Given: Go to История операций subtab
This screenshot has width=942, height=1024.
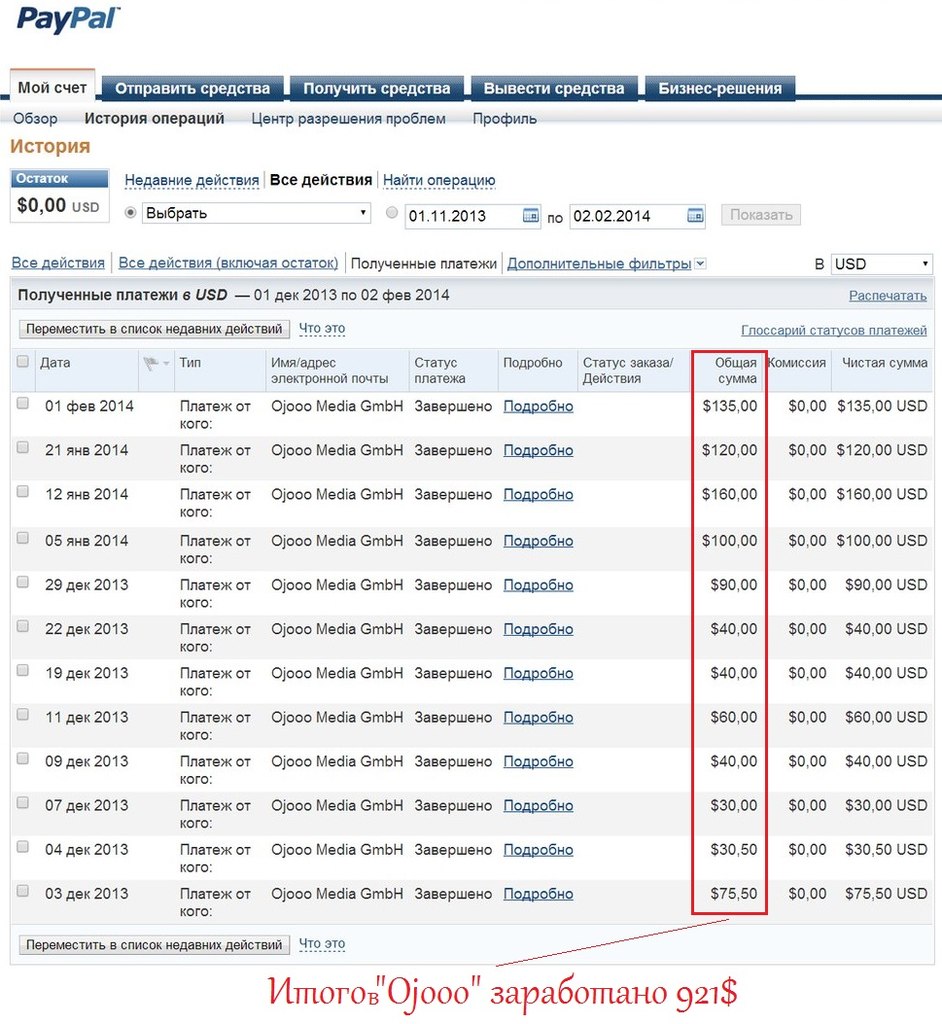Looking at the screenshot, I should click(x=154, y=119).
